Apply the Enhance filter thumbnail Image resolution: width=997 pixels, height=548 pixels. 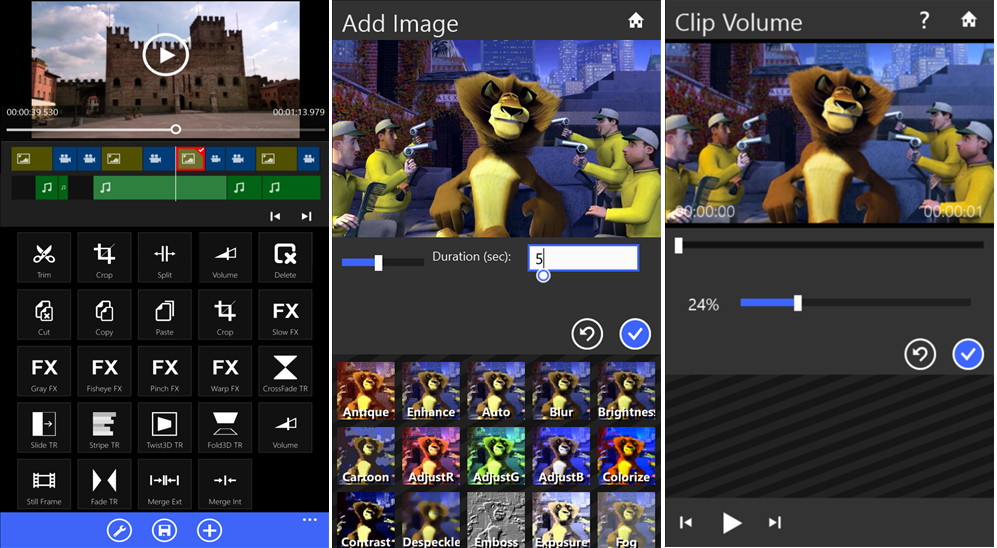point(431,392)
